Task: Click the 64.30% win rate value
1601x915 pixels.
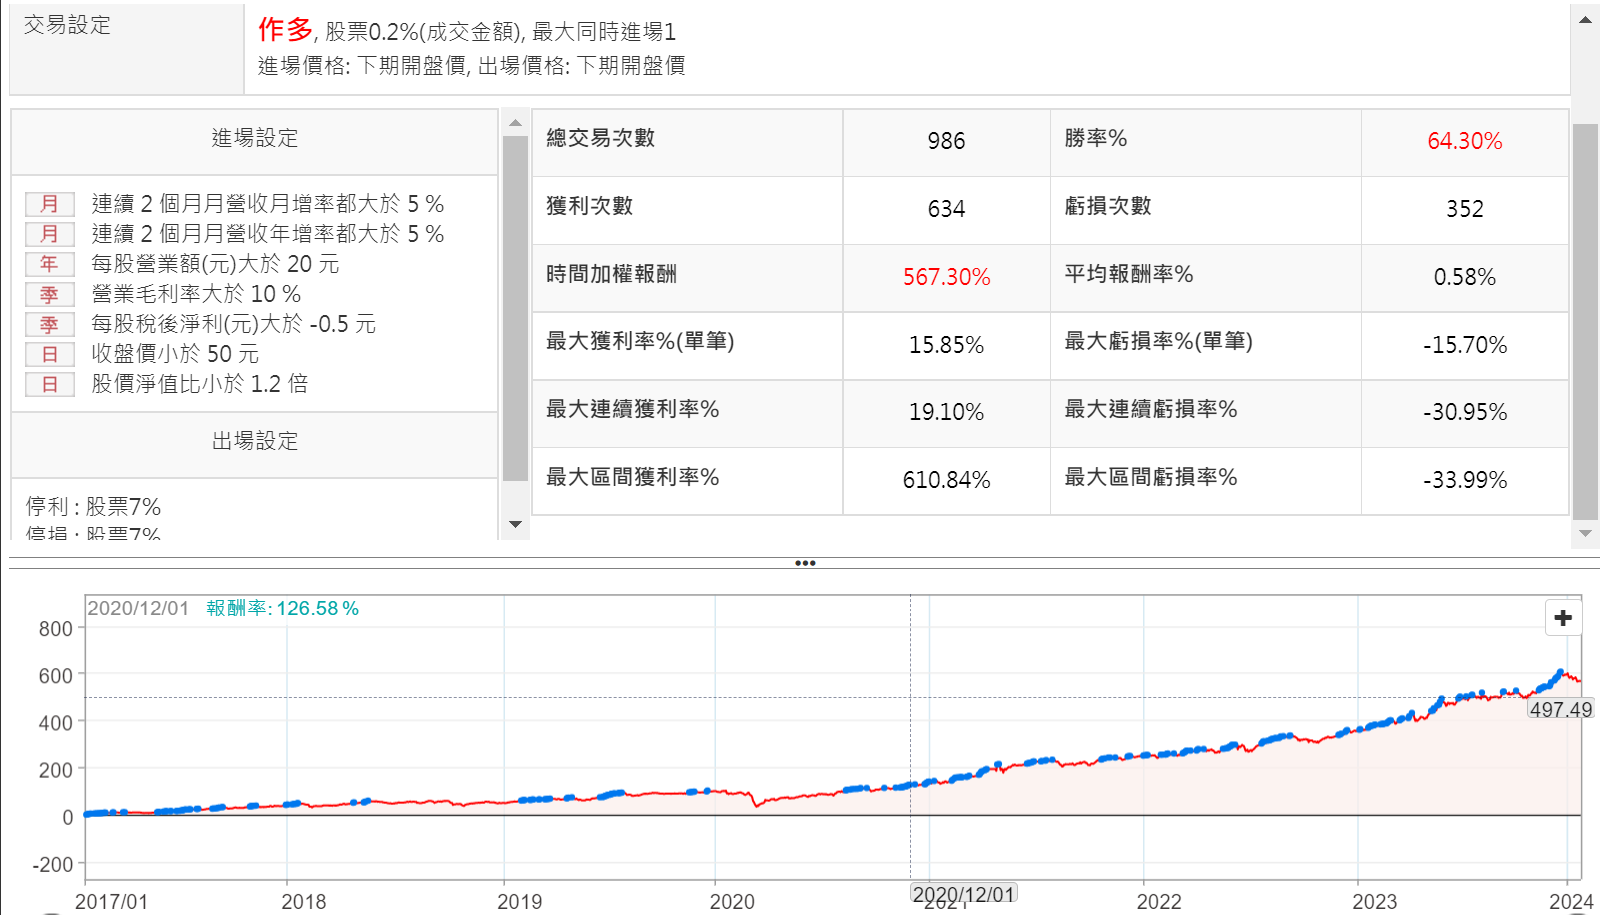Action: (1464, 141)
